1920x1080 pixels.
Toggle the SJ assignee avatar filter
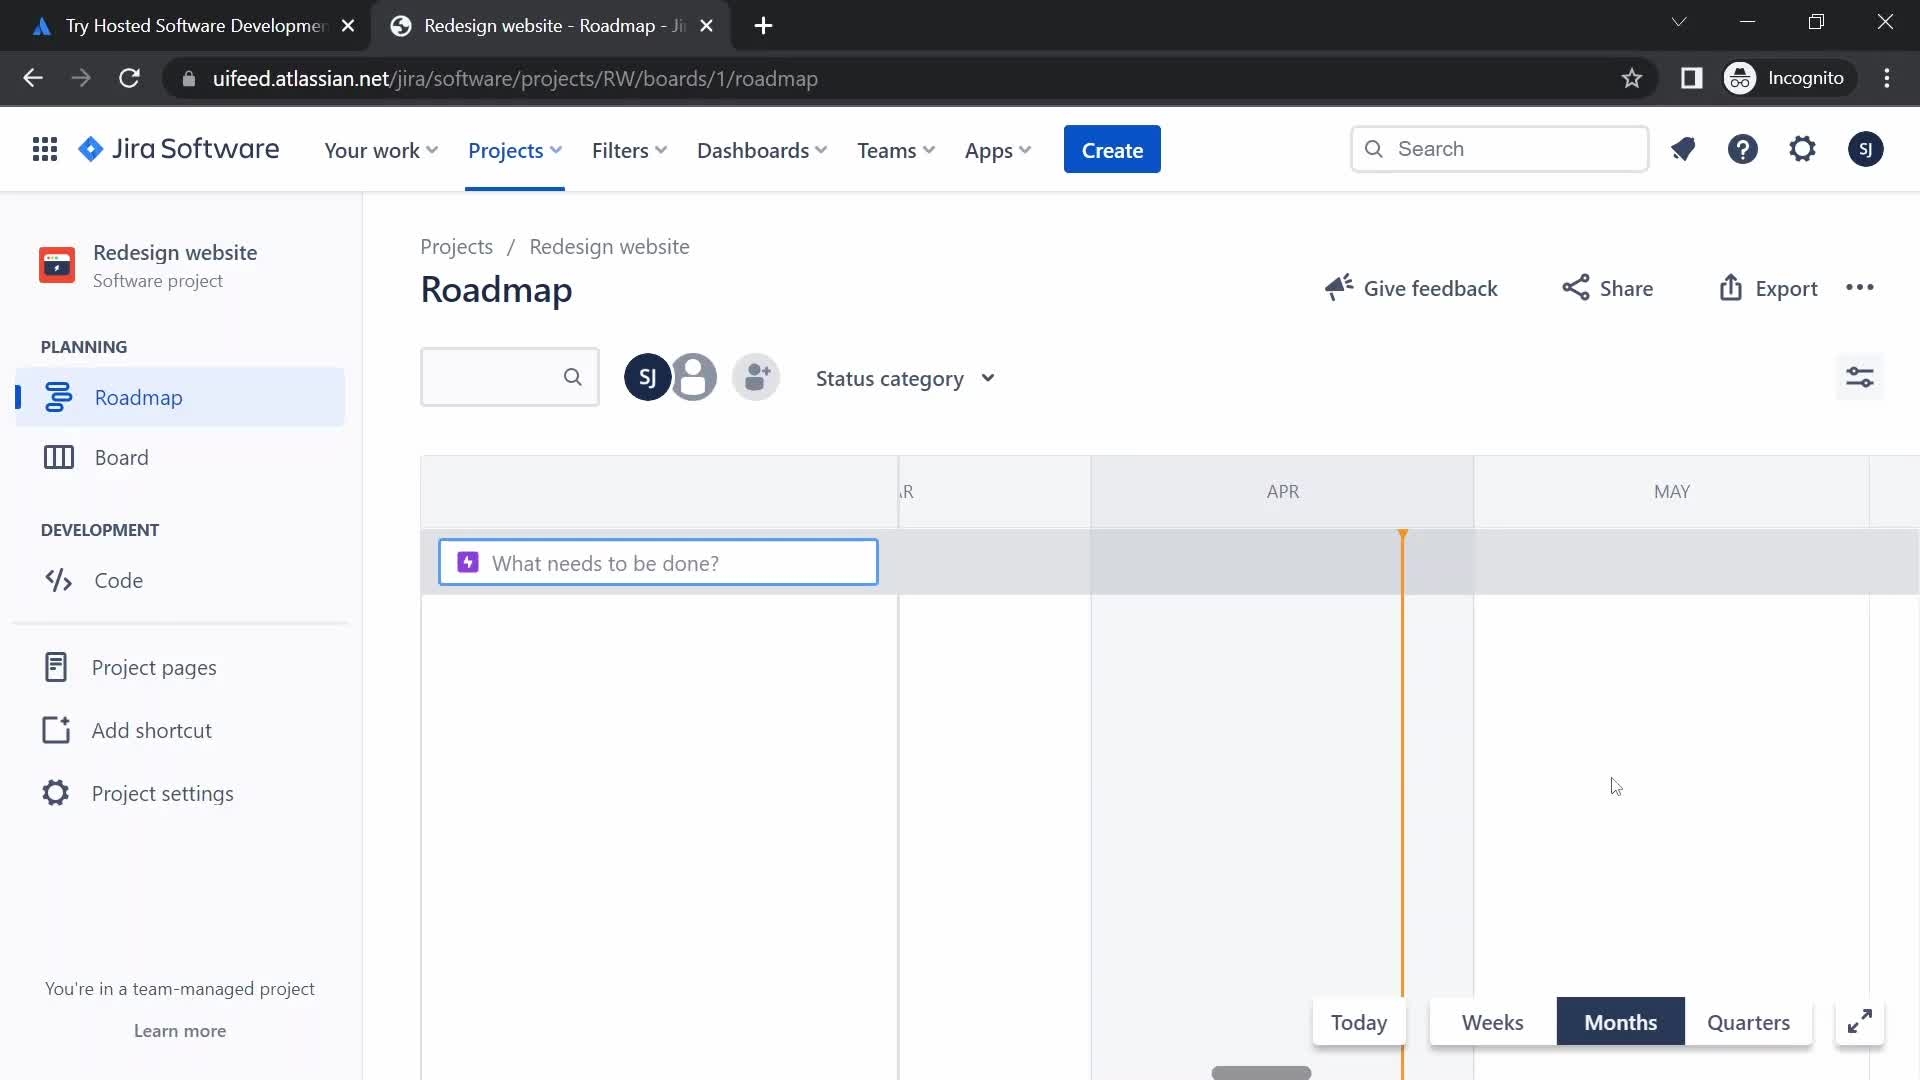point(646,377)
